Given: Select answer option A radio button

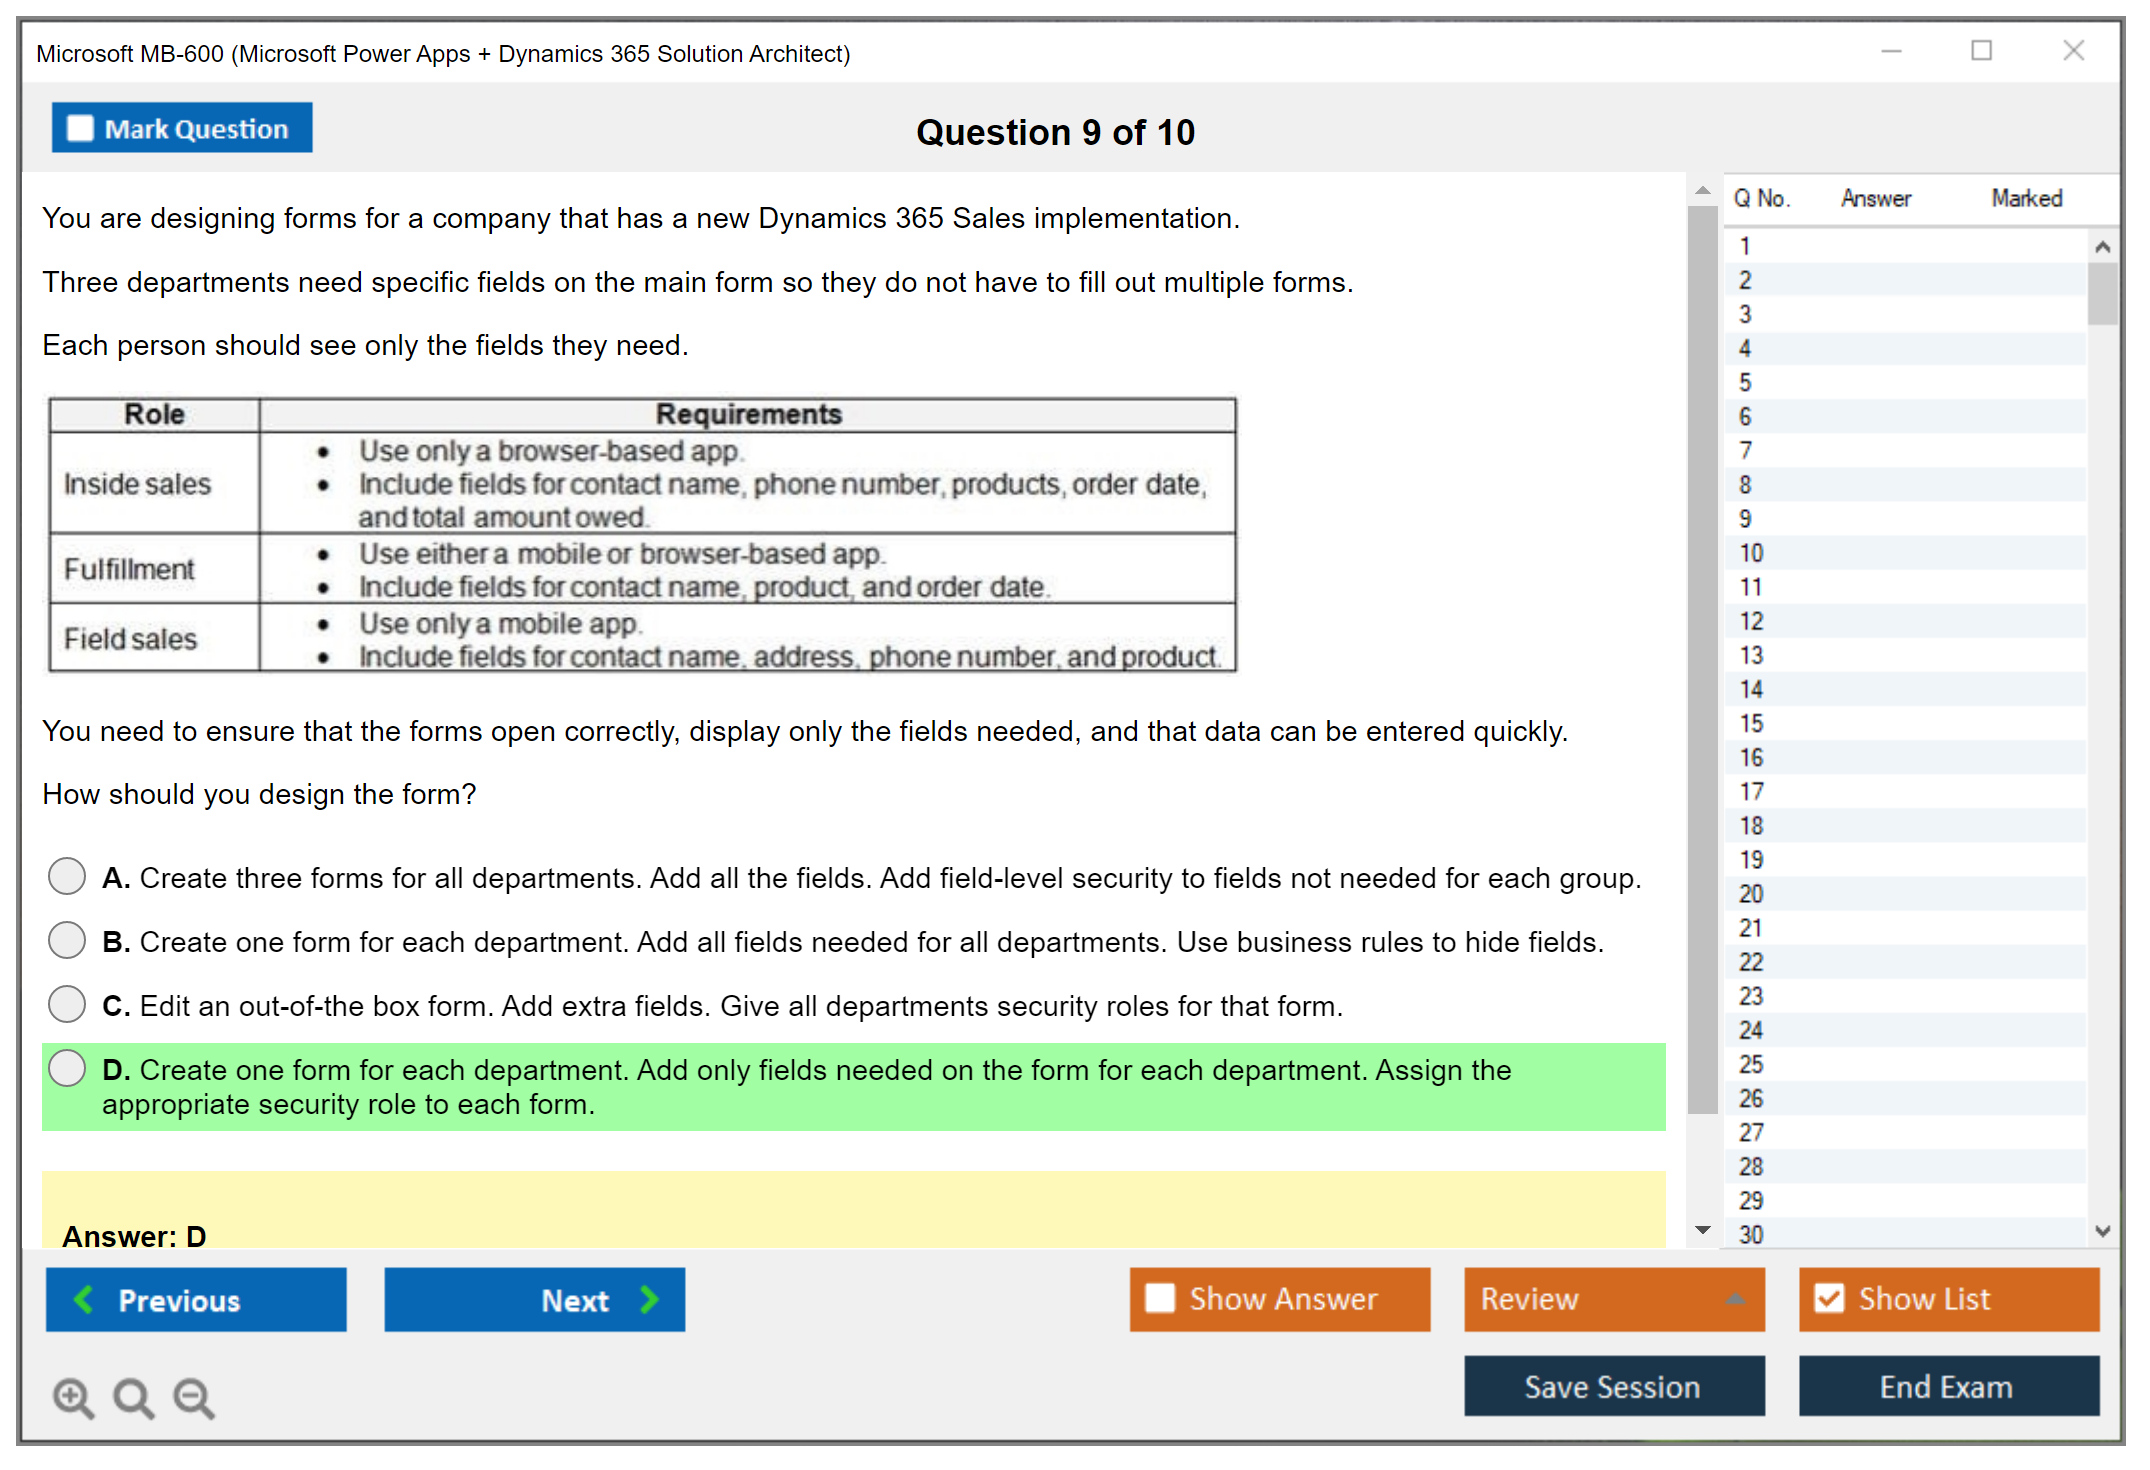Looking at the screenshot, I should pos(67,876).
